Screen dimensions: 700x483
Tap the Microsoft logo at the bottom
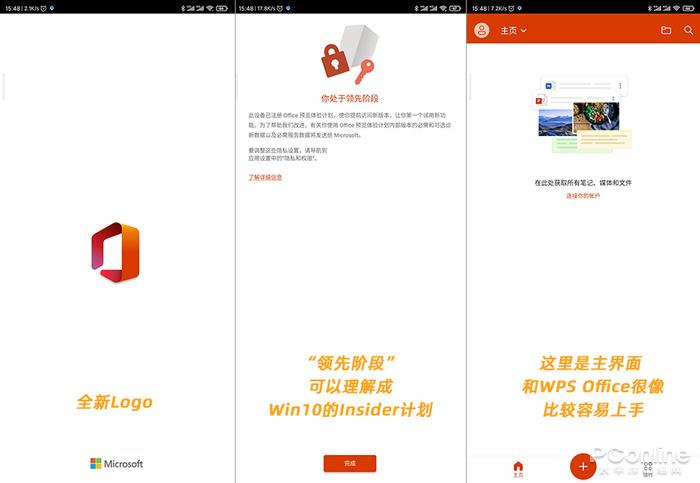[x=117, y=463]
